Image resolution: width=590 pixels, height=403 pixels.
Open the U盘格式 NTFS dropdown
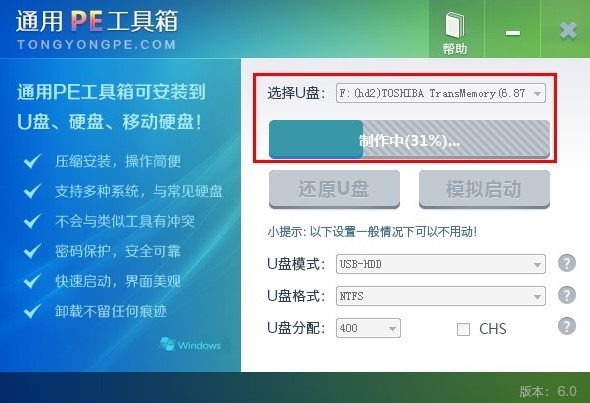(441, 296)
